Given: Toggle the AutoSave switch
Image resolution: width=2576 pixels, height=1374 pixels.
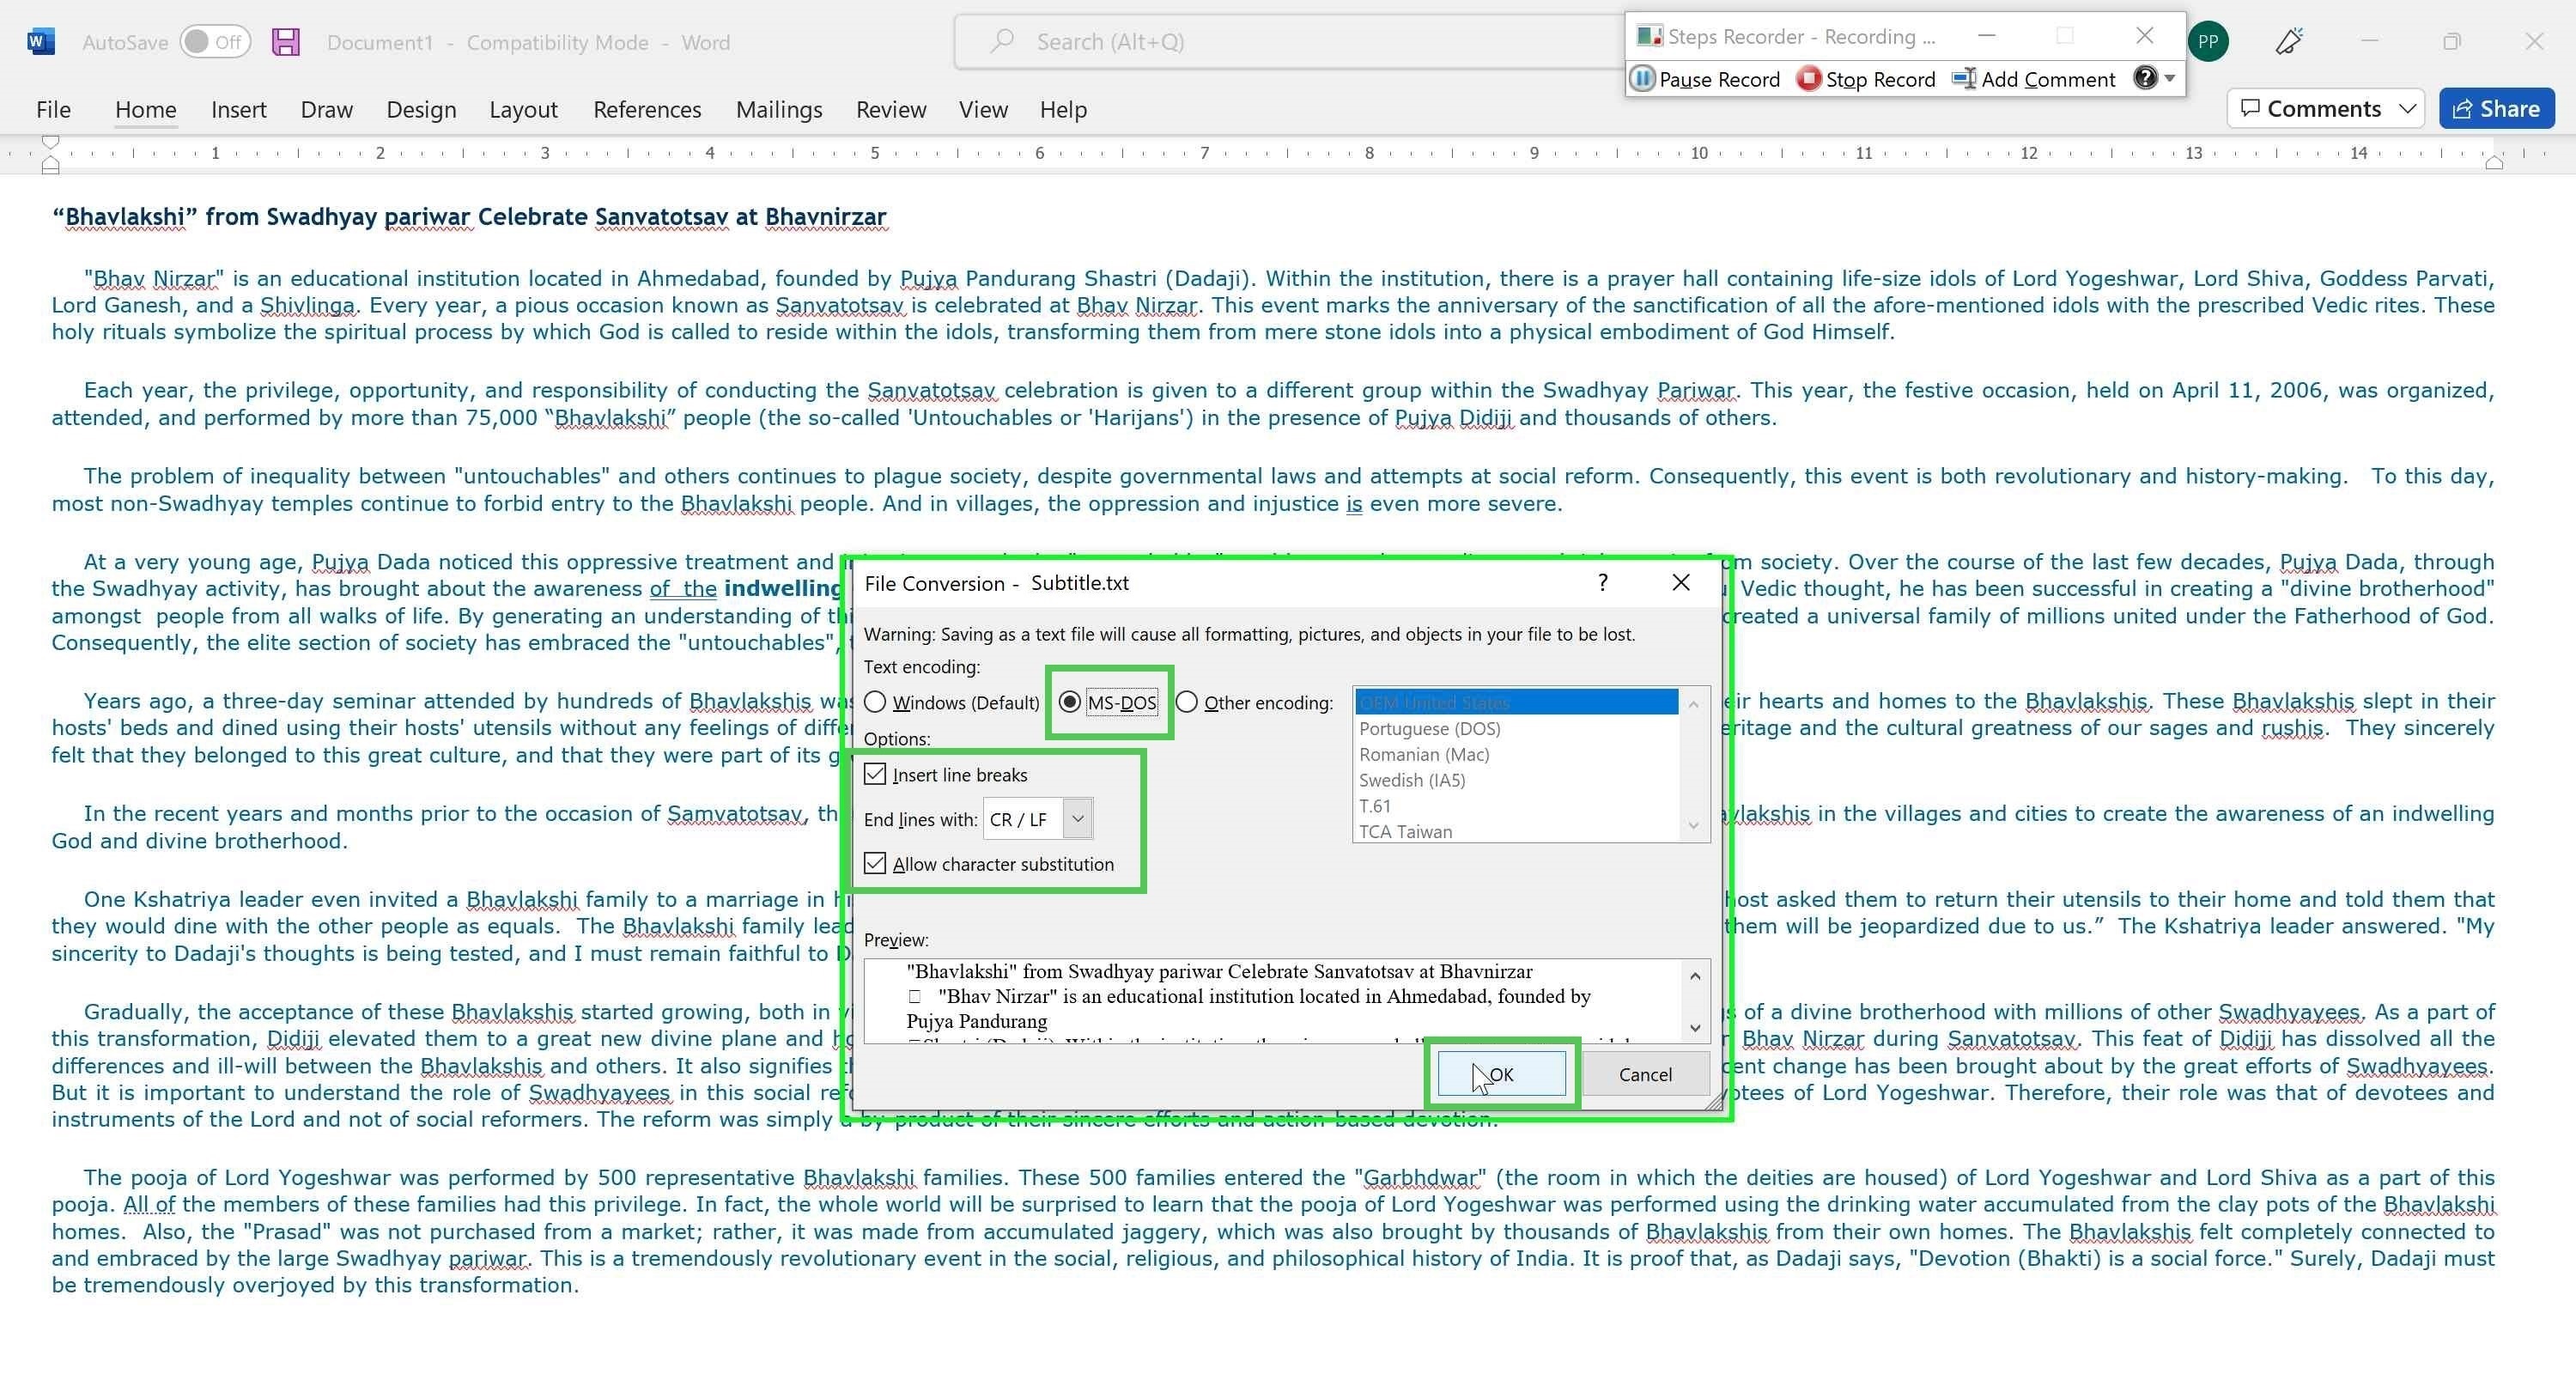Looking at the screenshot, I should coord(215,42).
